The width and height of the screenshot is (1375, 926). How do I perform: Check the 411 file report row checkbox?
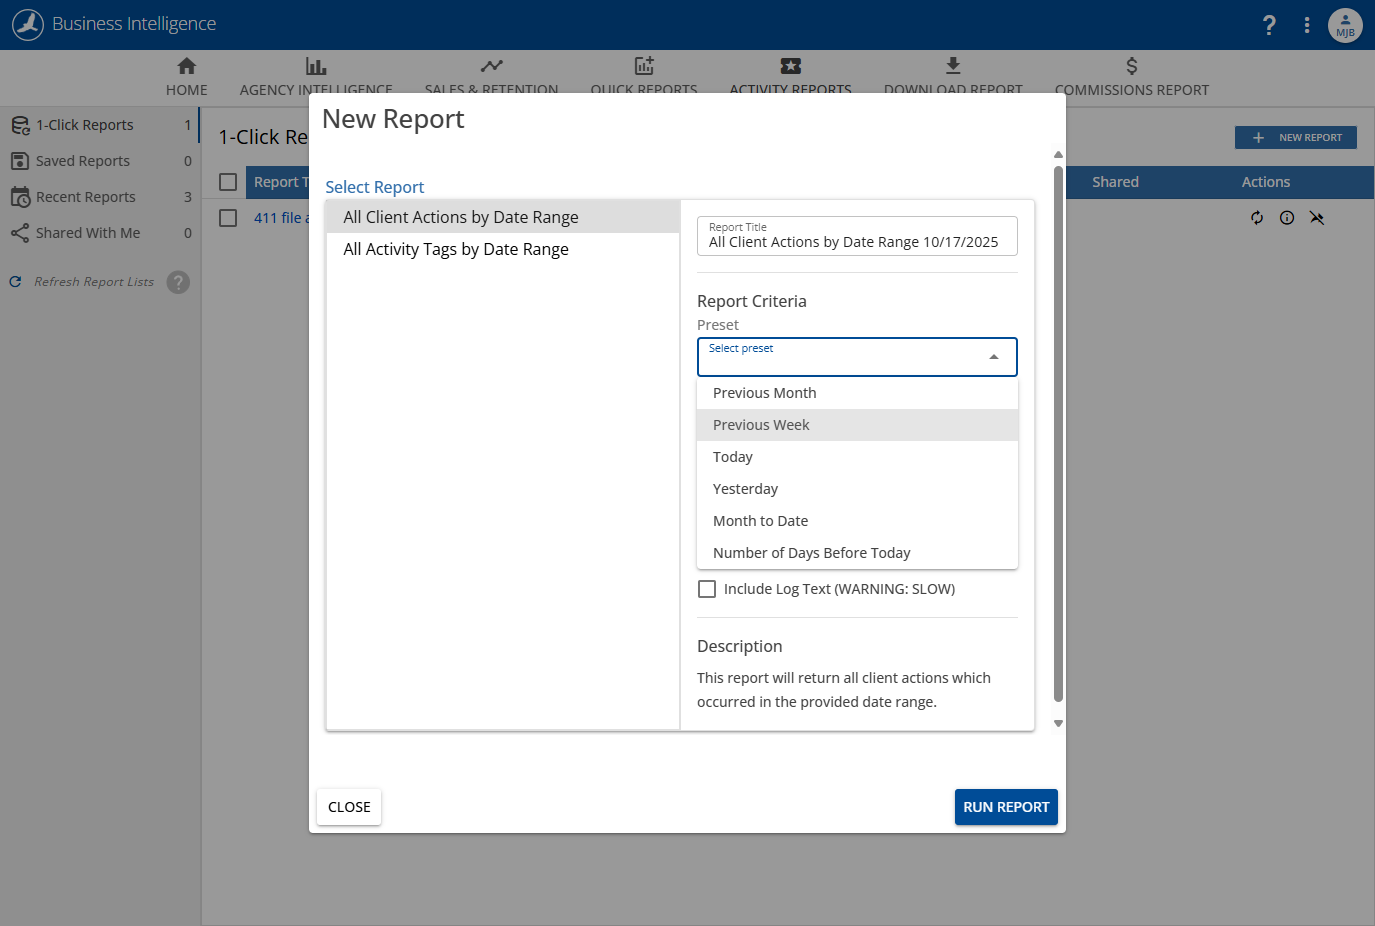[228, 218]
